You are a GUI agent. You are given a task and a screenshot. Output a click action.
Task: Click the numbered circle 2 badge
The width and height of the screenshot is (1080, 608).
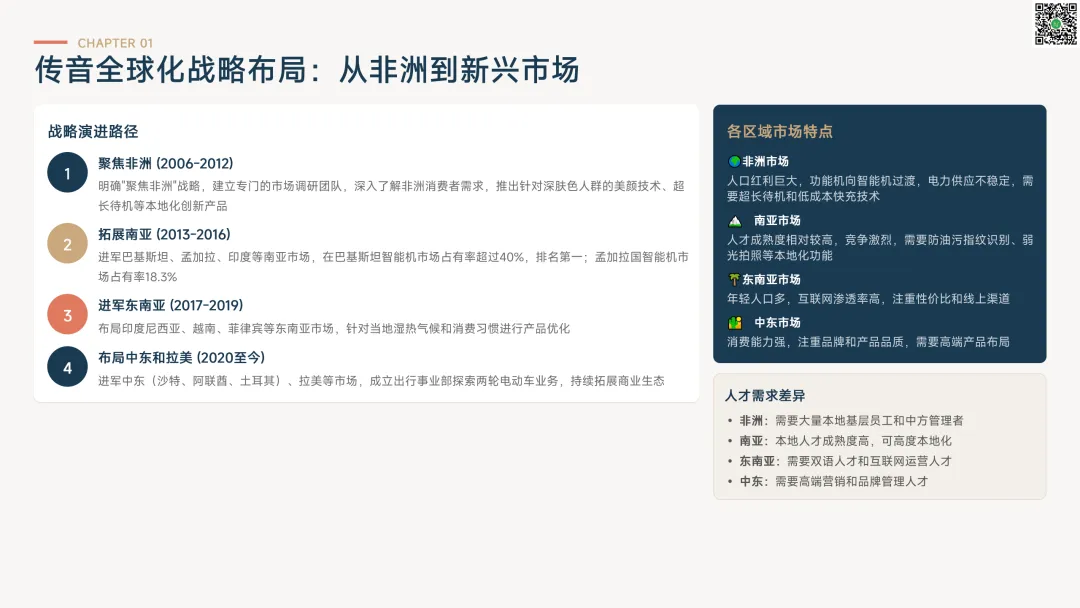coord(68,244)
